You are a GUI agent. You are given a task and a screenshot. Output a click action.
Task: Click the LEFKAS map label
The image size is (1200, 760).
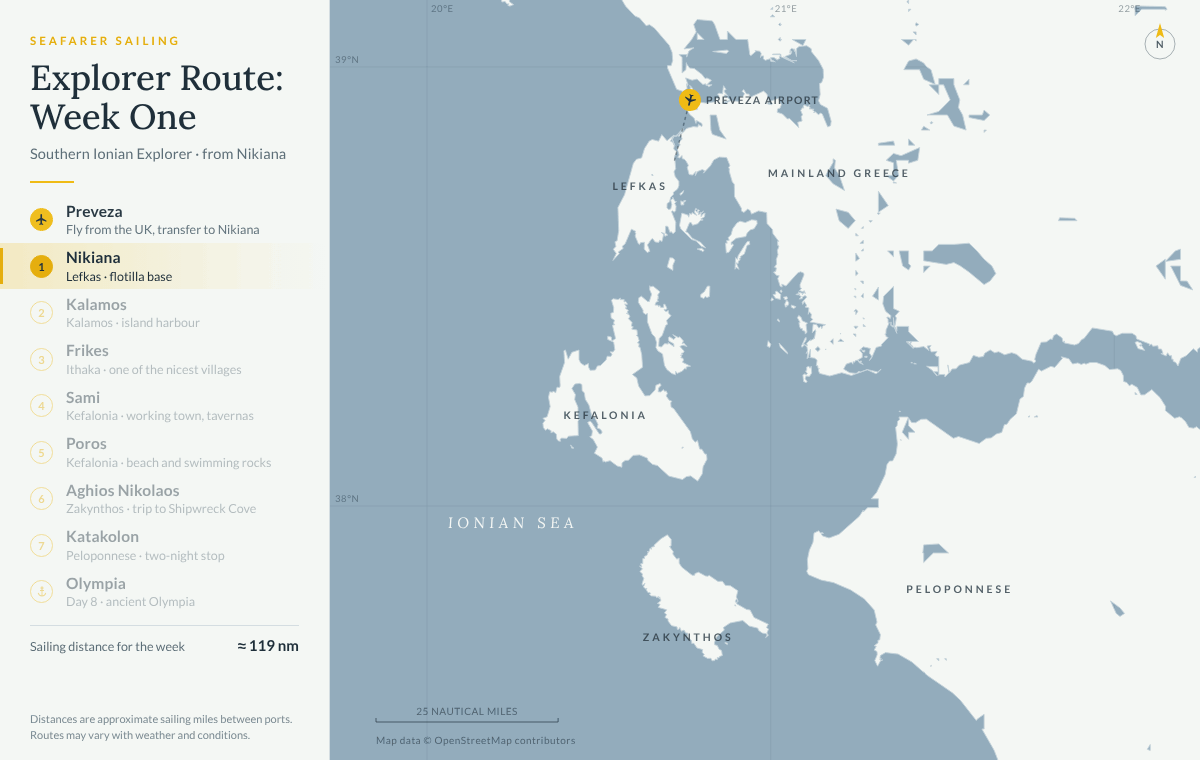tap(639, 186)
